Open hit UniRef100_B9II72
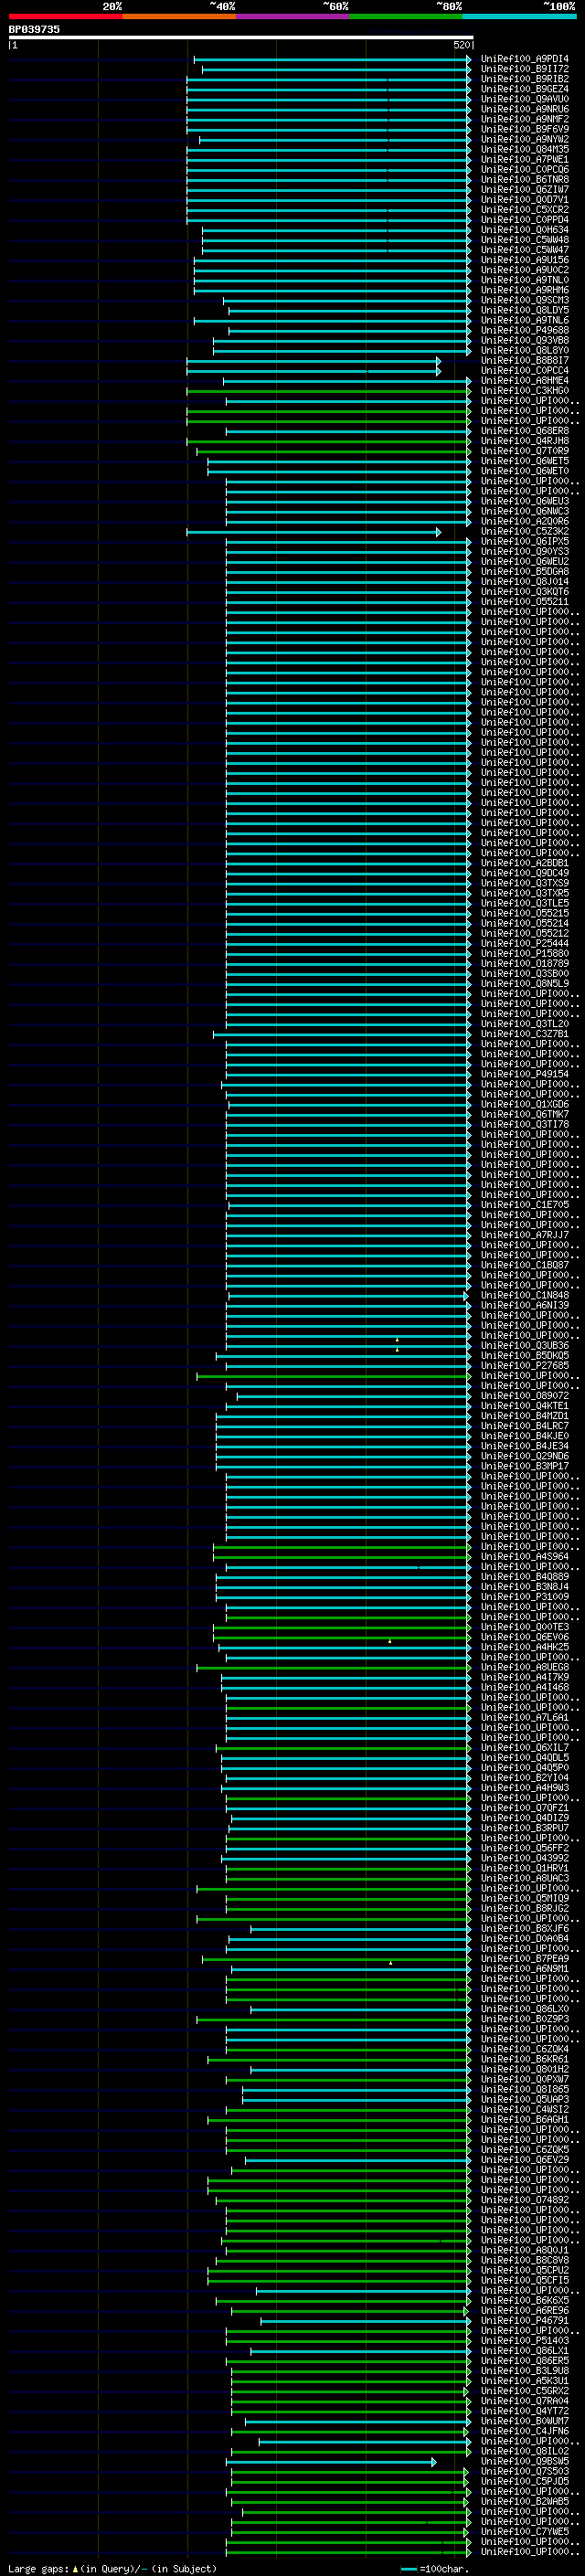 pos(524,69)
